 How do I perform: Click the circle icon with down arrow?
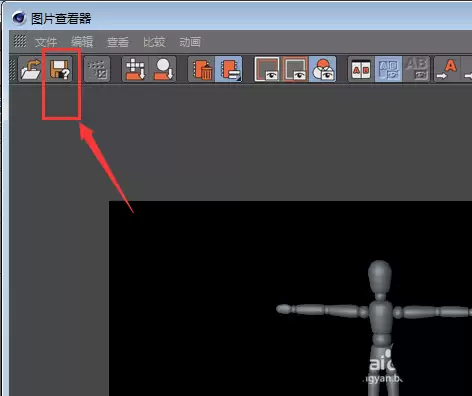click(163, 69)
